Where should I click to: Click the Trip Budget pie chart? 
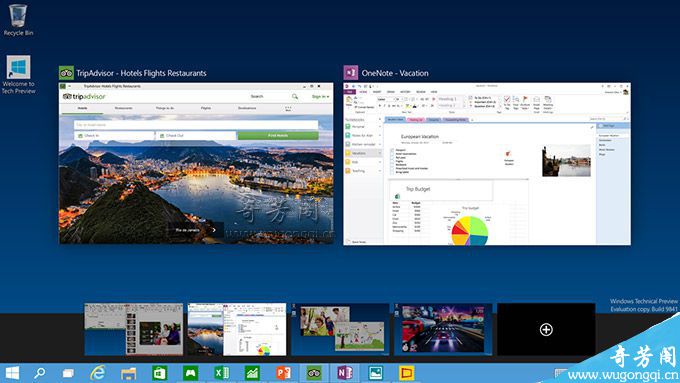click(x=470, y=231)
